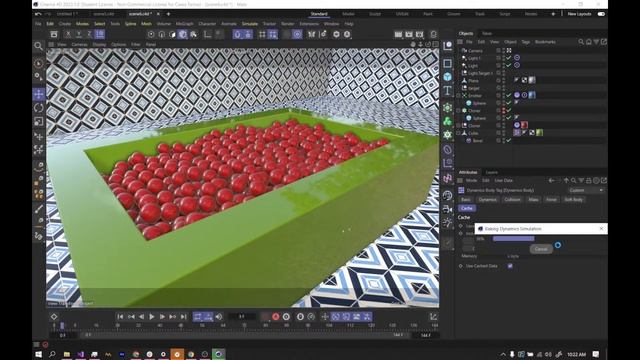Click the green material tag on Cube row
The height and width of the screenshot is (360, 640).
[540, 133]
